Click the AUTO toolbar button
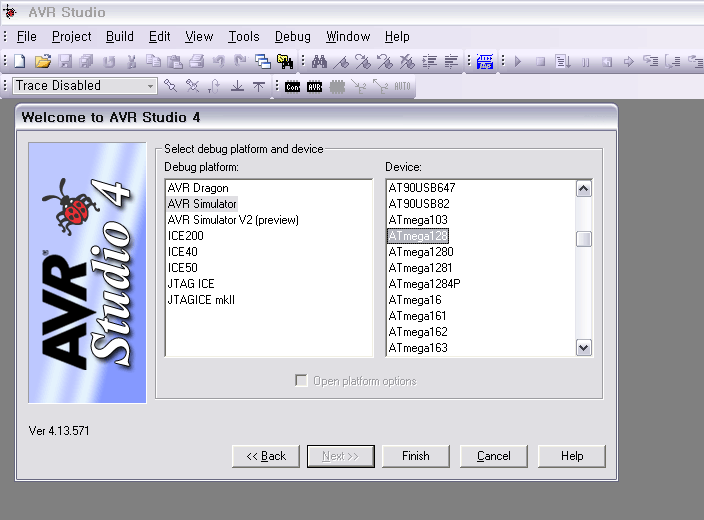This screenshot has width=704, height=520. (x=402, y=86)
